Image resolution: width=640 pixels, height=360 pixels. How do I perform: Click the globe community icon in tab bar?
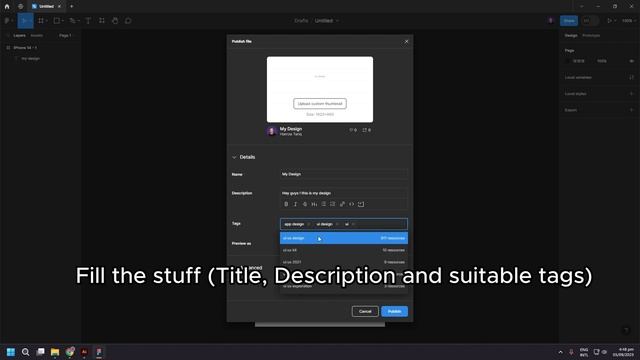point(20,7)
